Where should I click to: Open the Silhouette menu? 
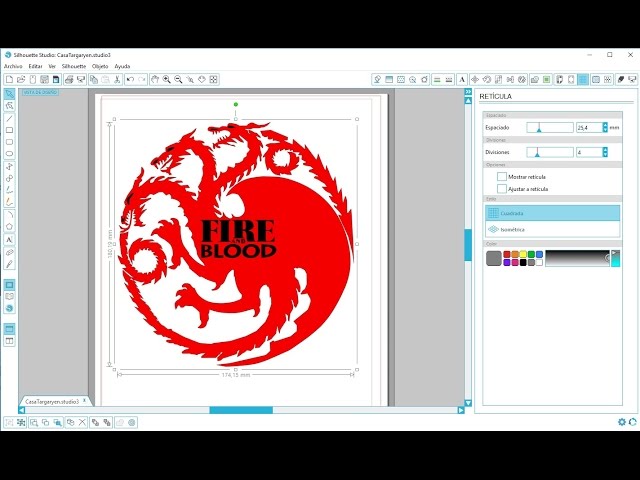(x=74, y=66)
